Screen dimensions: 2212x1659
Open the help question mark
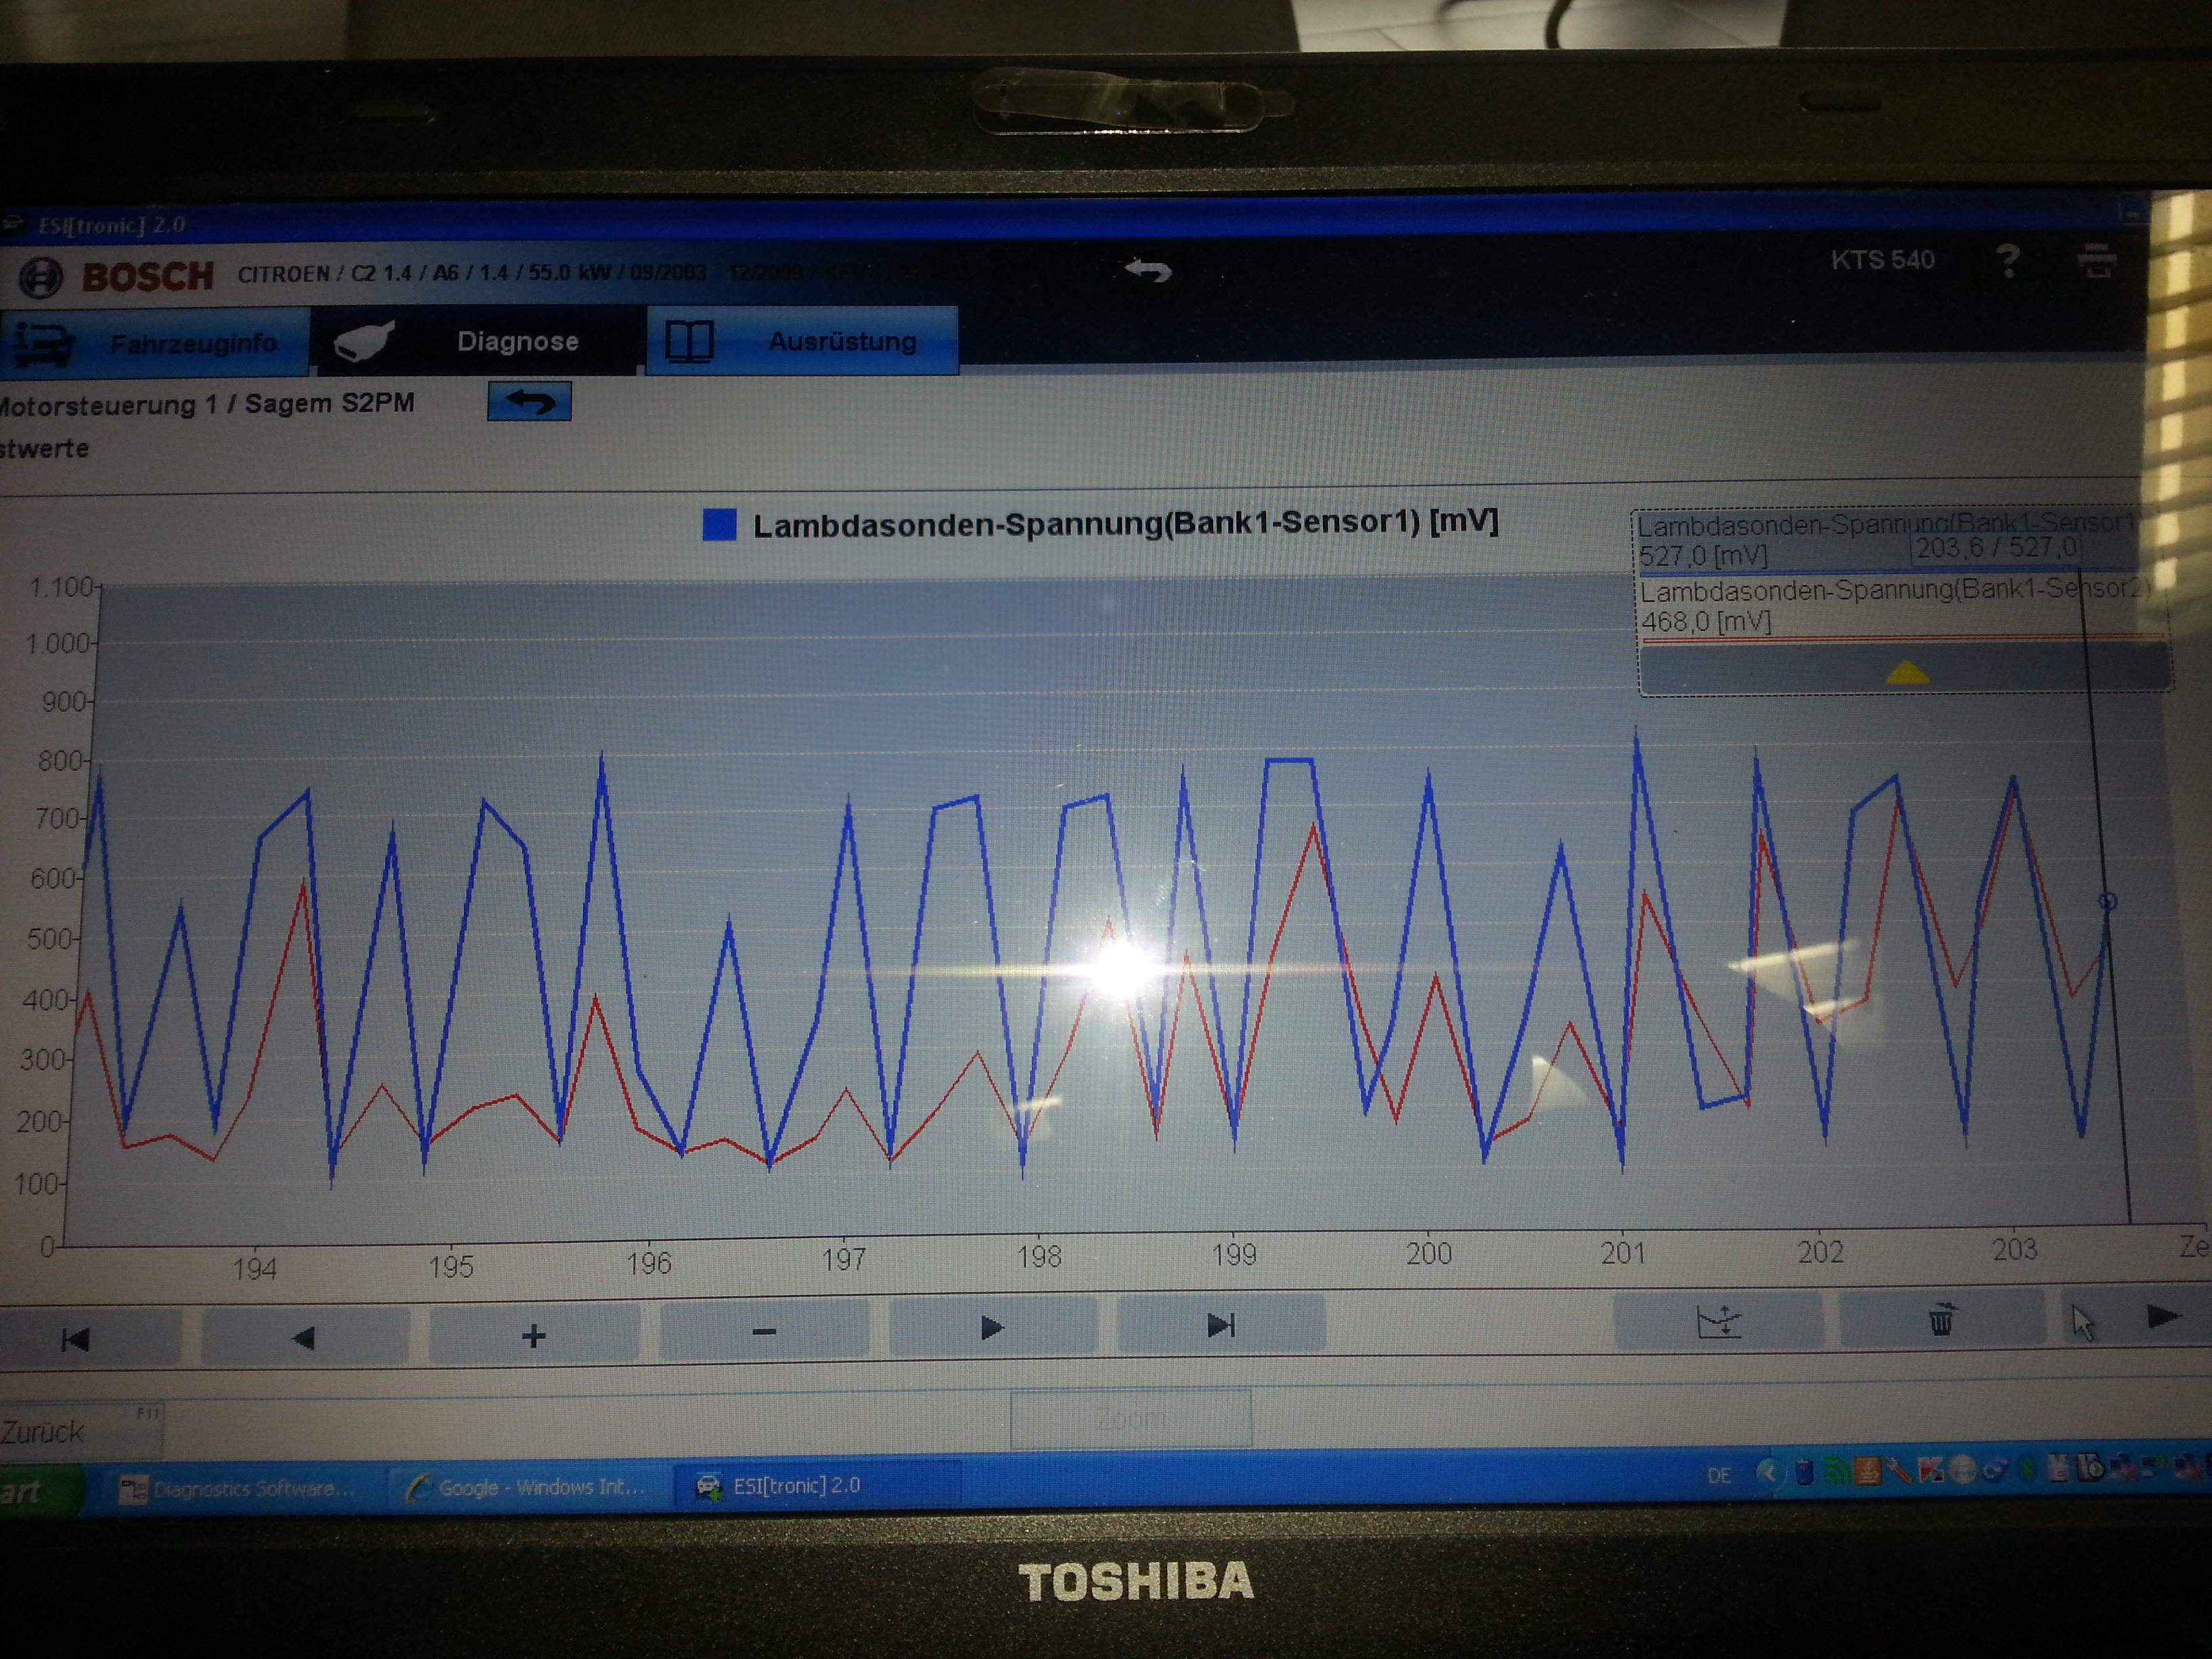coord(2007,262)
